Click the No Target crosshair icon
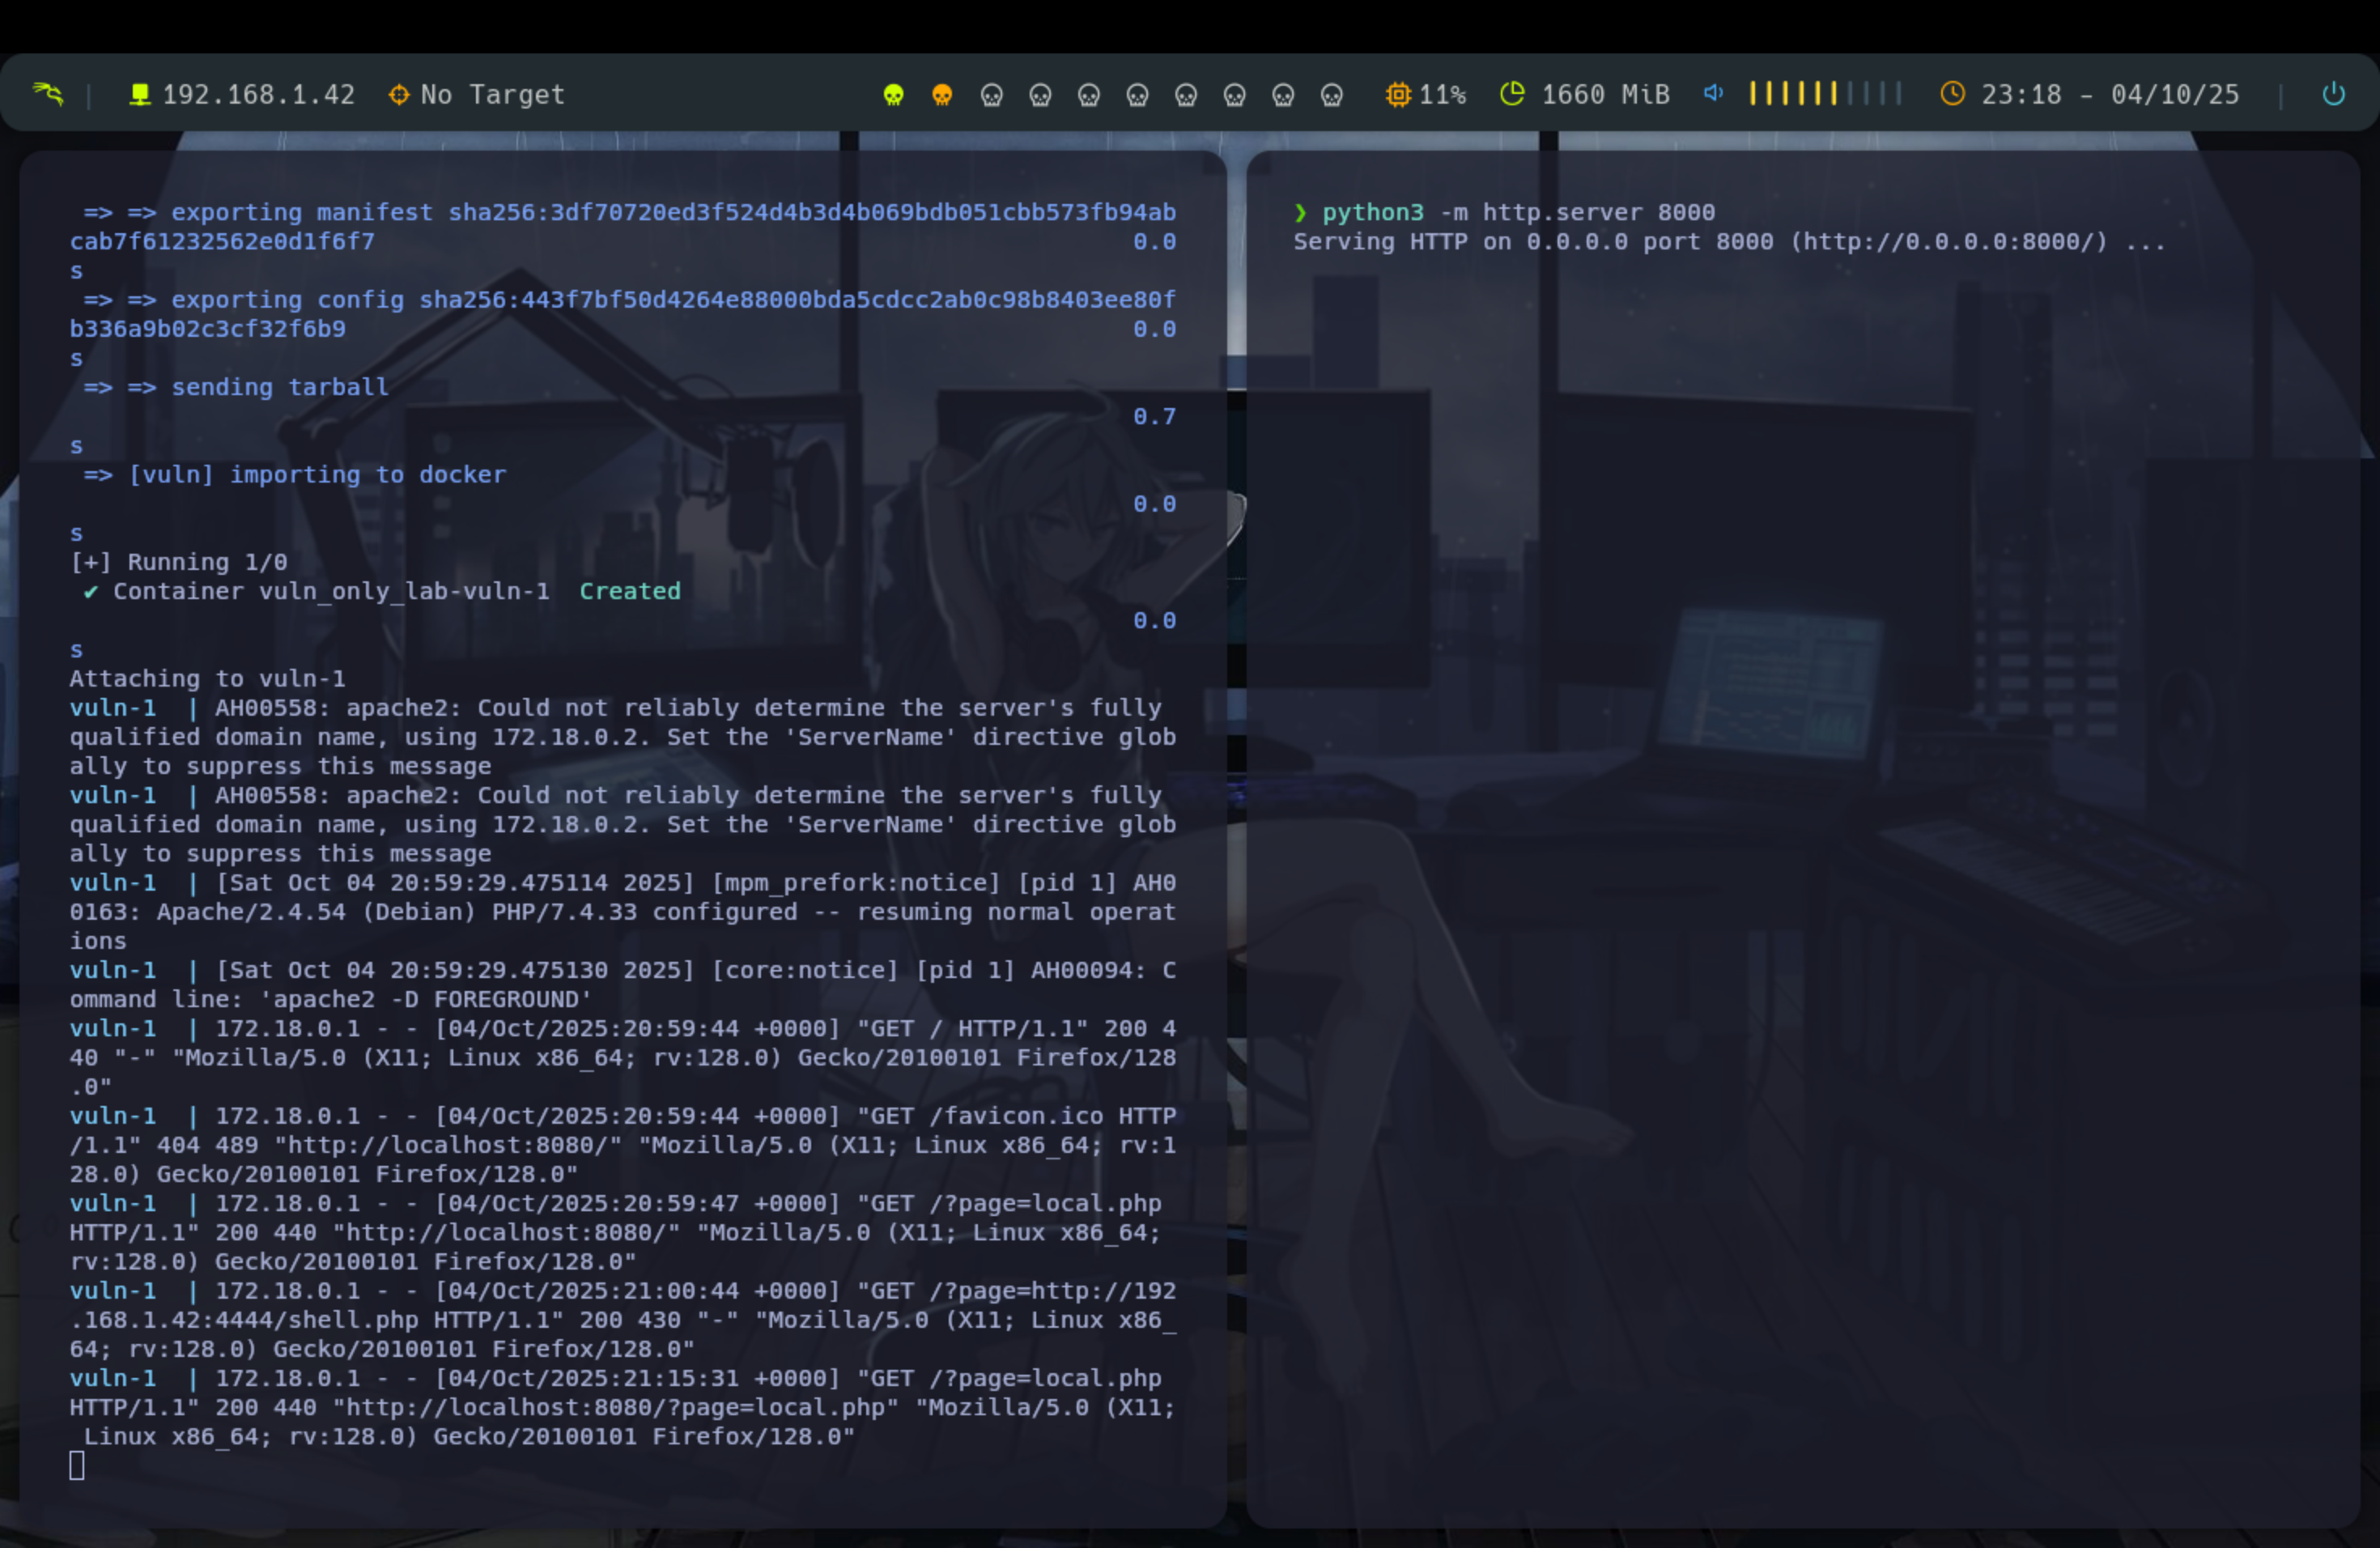Image resolution: width=2380 pixels, height=1548 pixels. click(x=398, y=95)
